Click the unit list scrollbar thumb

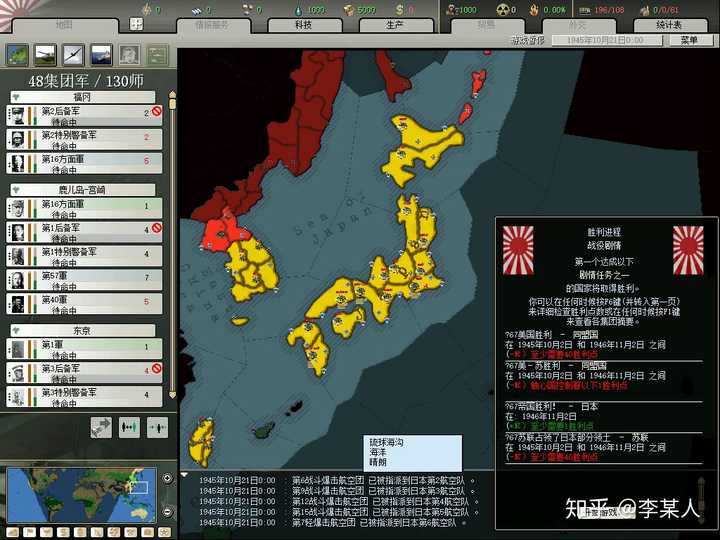[x=173, y=104]
